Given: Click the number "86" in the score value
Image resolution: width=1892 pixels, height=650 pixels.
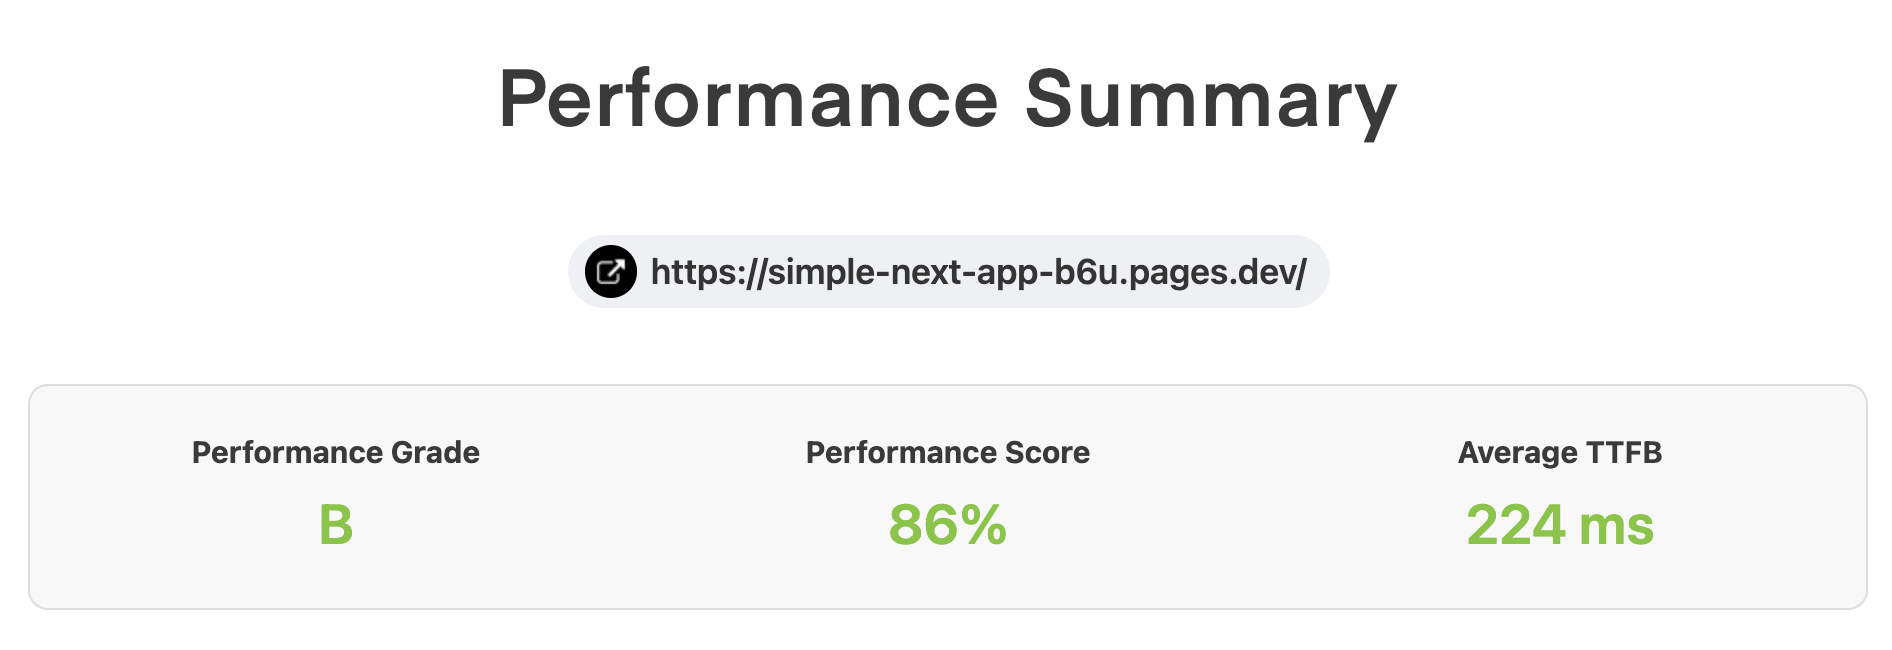Looking at the screenshot, I should pos(919,525).
